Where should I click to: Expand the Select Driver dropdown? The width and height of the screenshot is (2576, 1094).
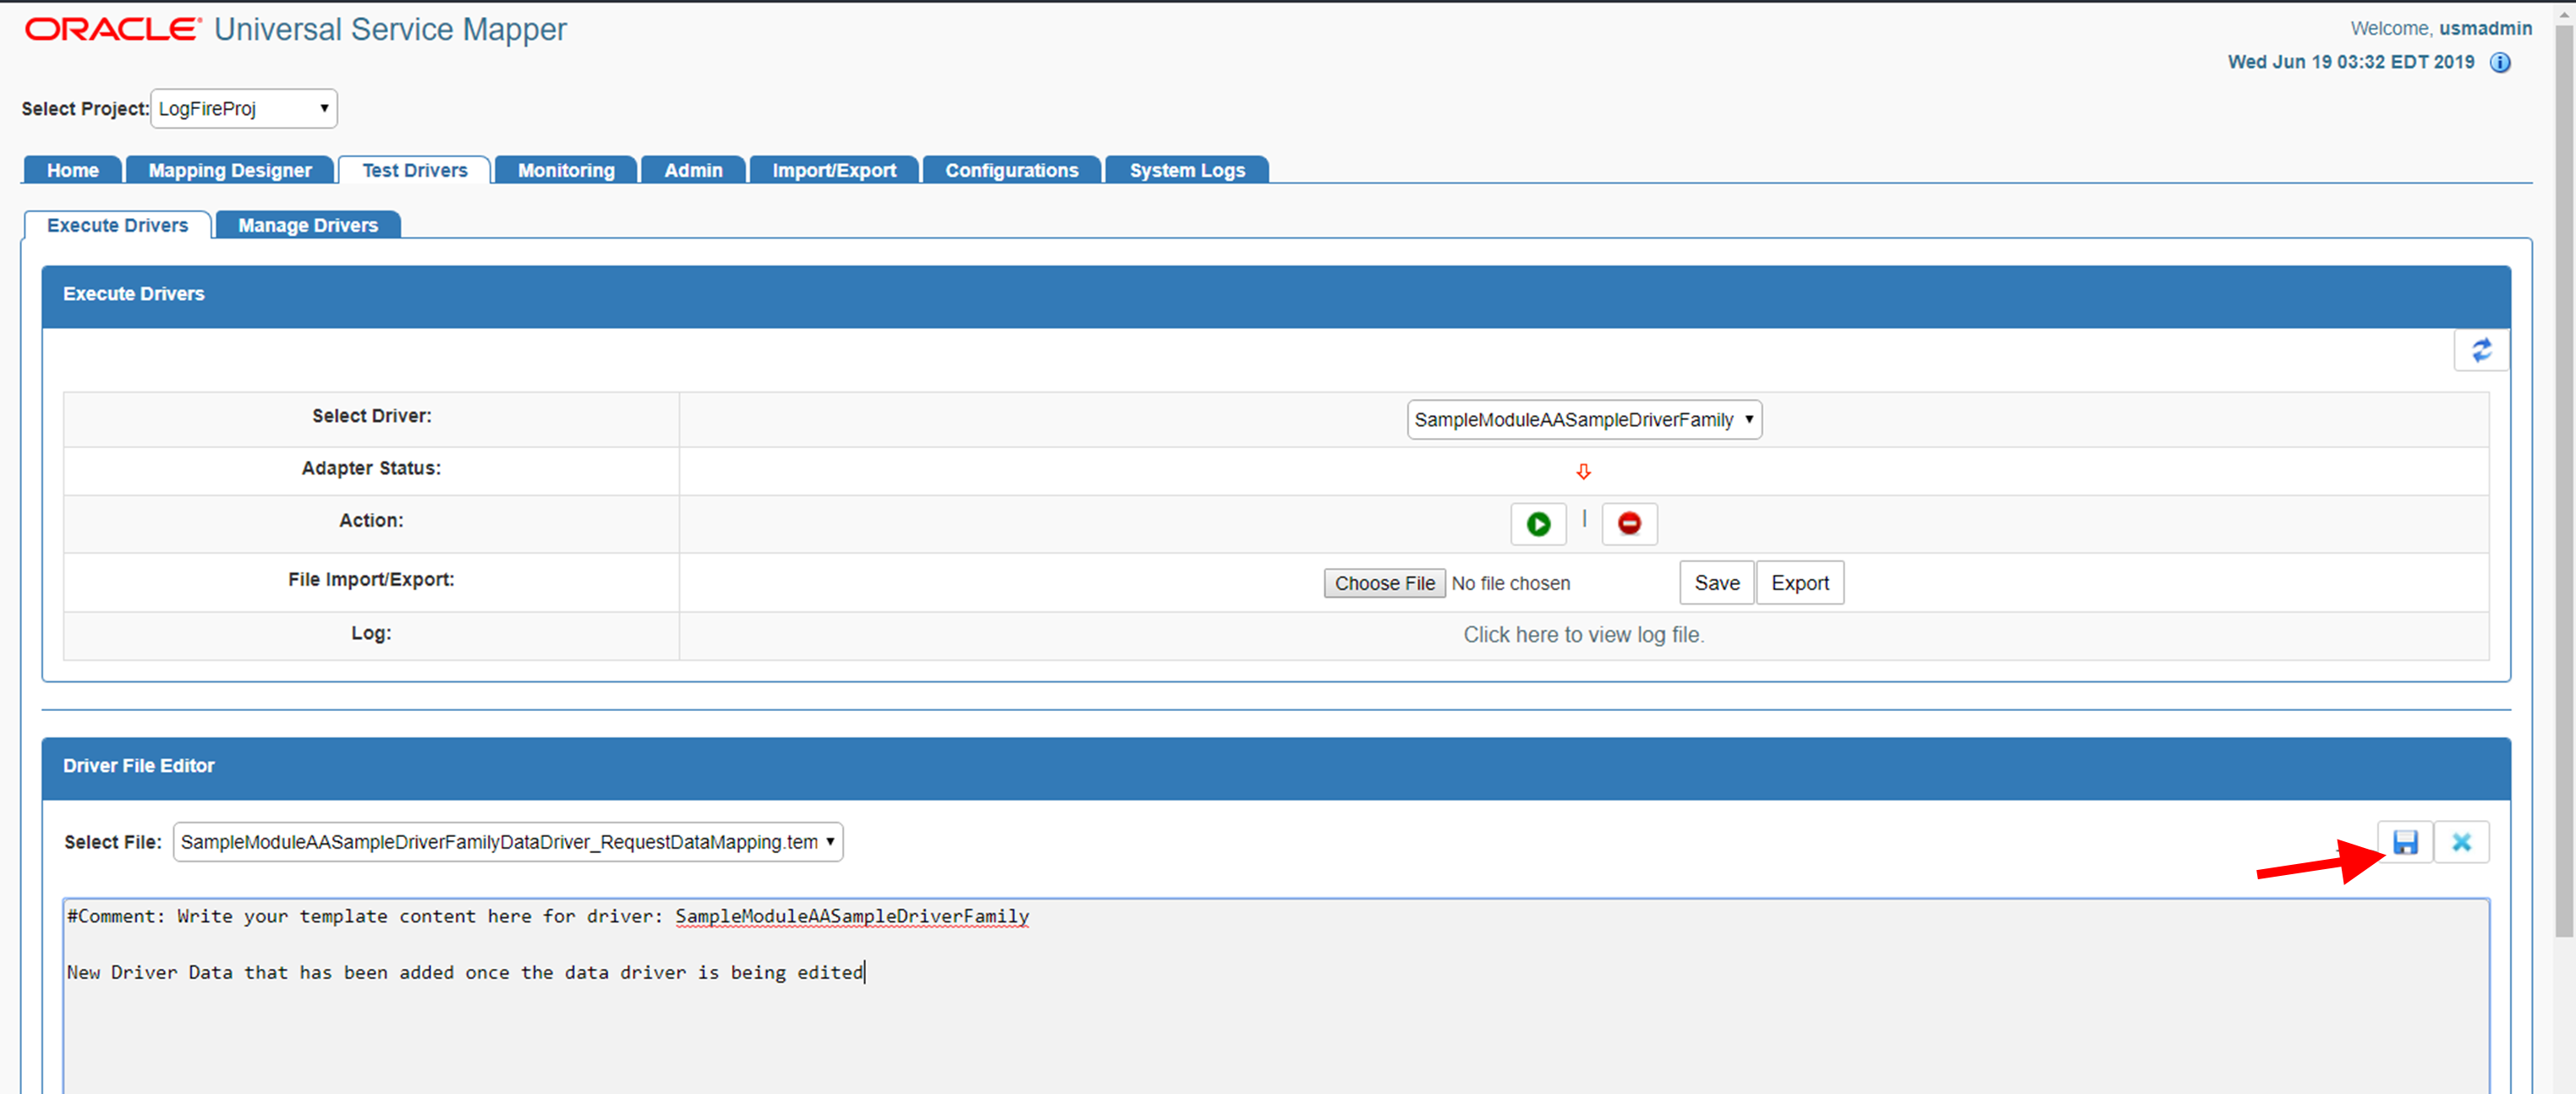[x=1584, y=420]
